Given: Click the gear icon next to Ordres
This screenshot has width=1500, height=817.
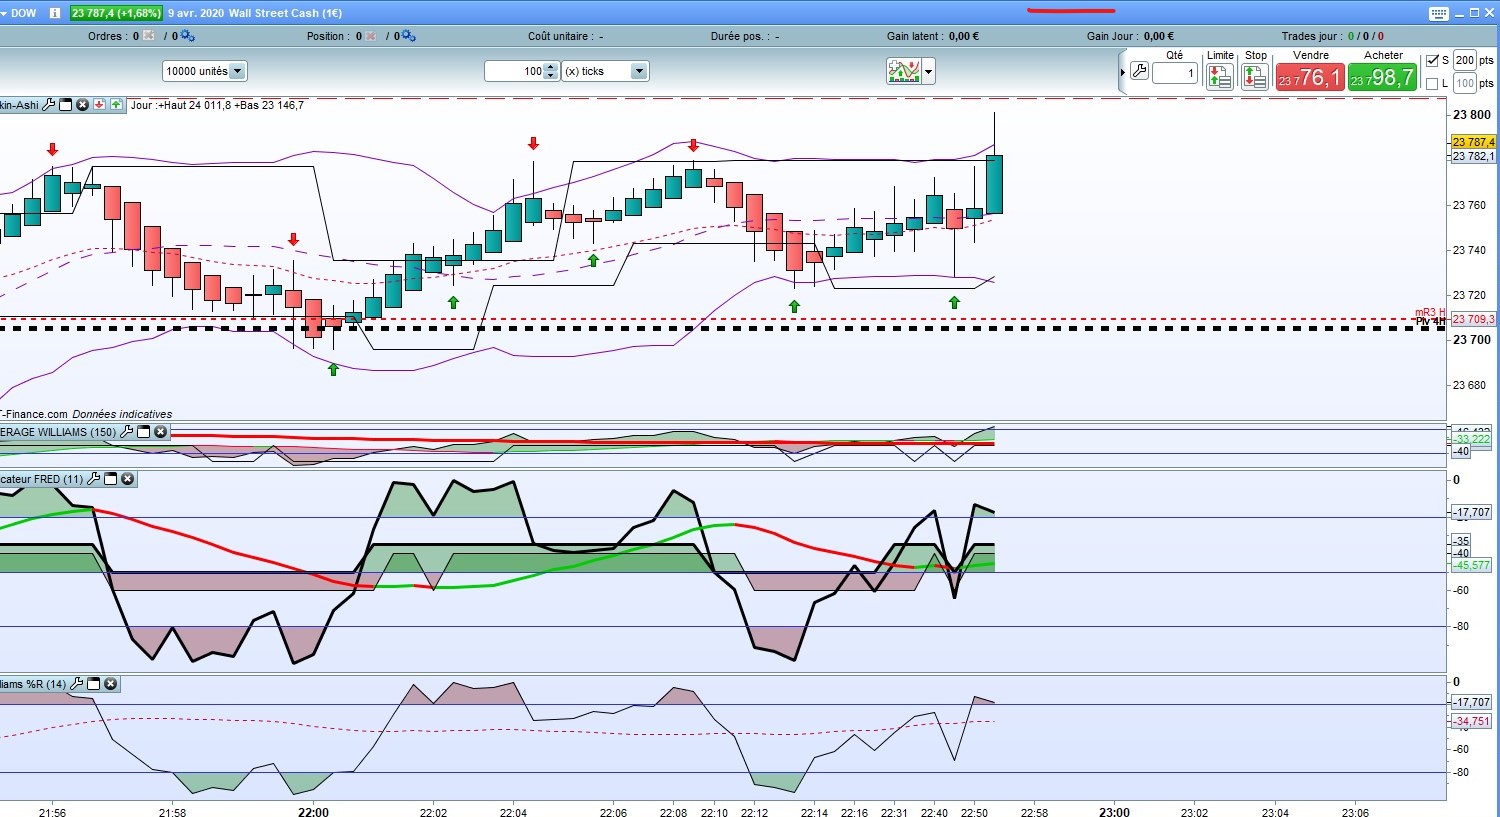Looking at the screenshot, I should coord(187,36).
